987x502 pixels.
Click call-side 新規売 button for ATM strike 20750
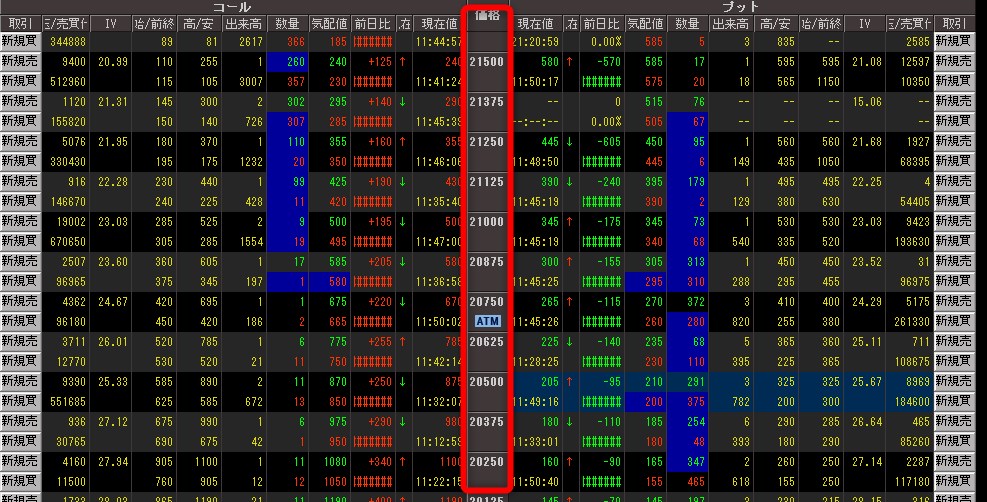[x=20, y=301]
